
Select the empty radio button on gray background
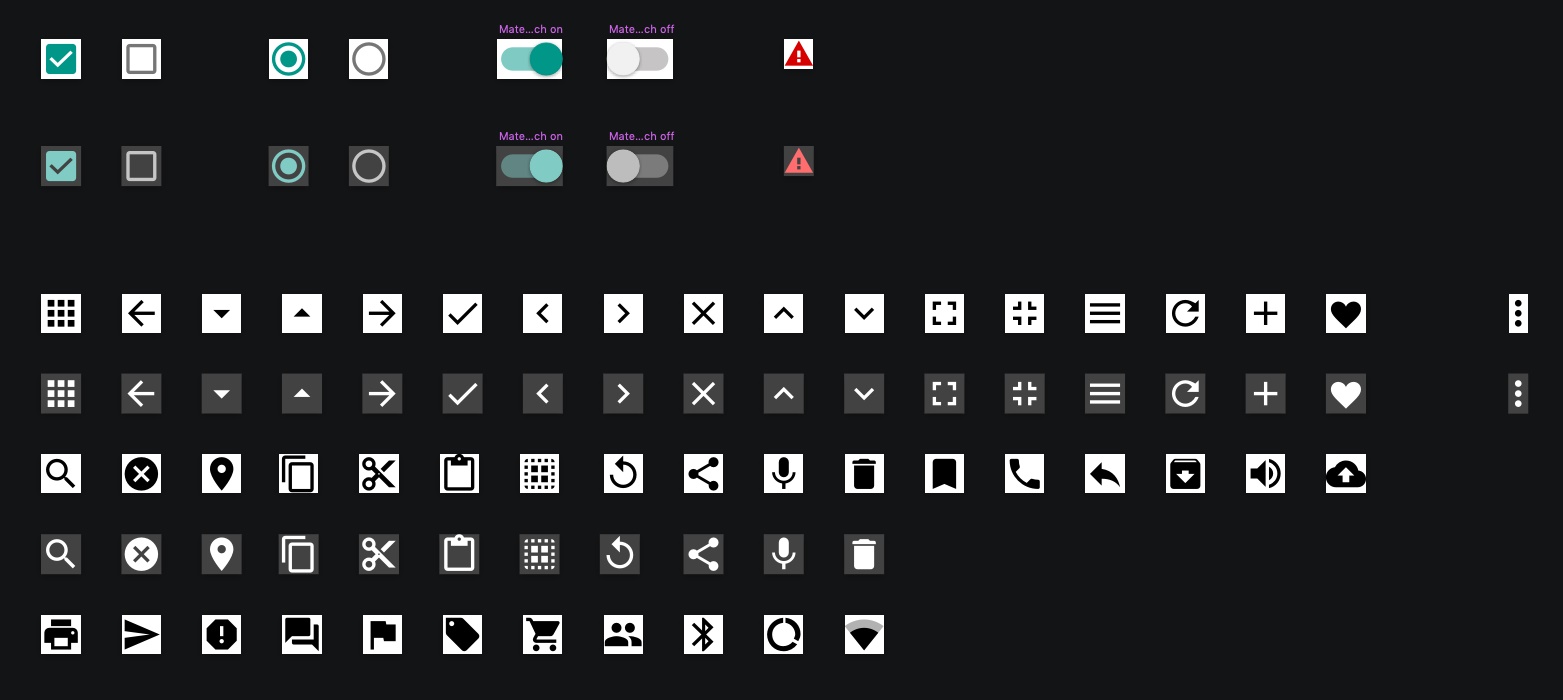point(369,166)
